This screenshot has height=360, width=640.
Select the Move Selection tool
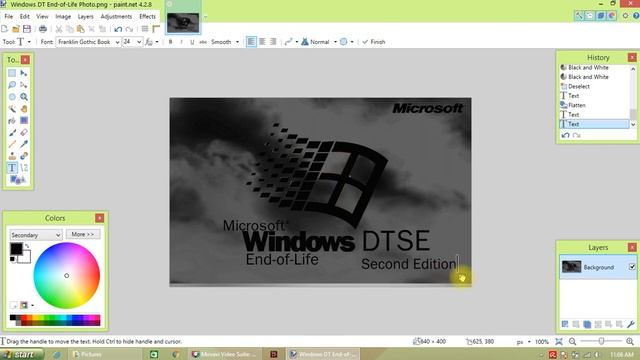click(x=24, y=85)
